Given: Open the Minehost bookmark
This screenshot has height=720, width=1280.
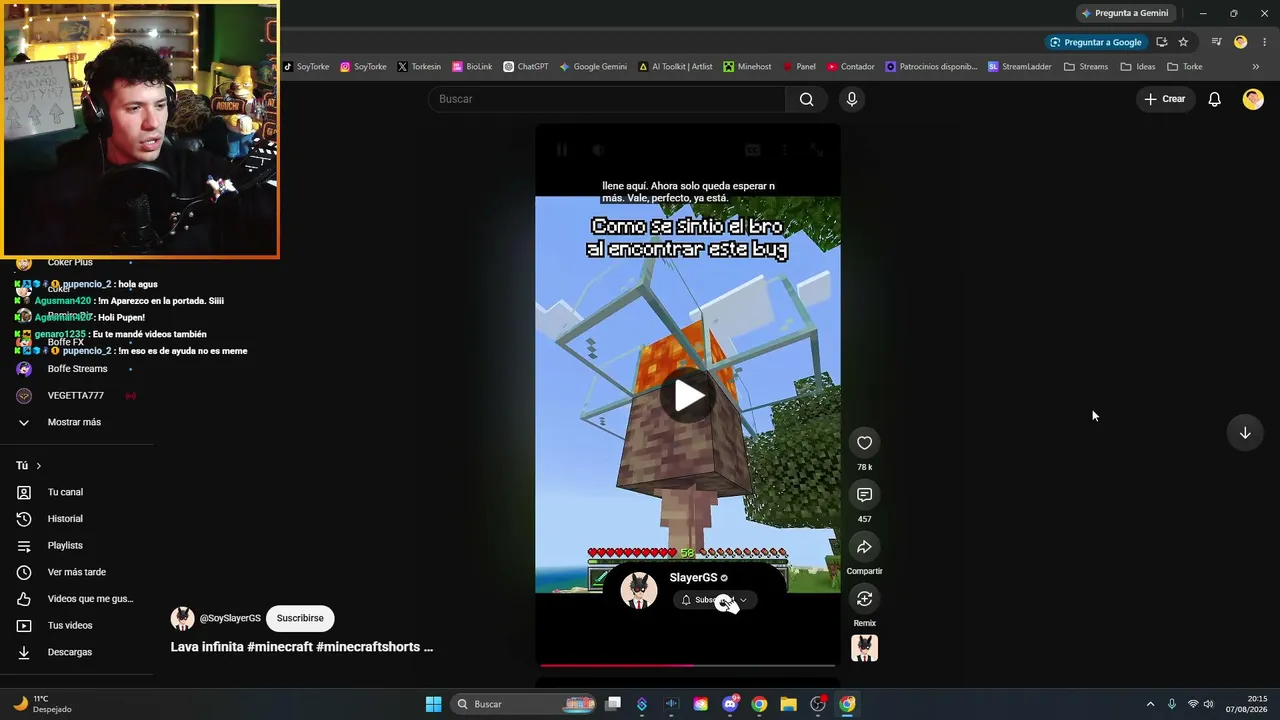Looking at the screenshot, I should 748,67.
